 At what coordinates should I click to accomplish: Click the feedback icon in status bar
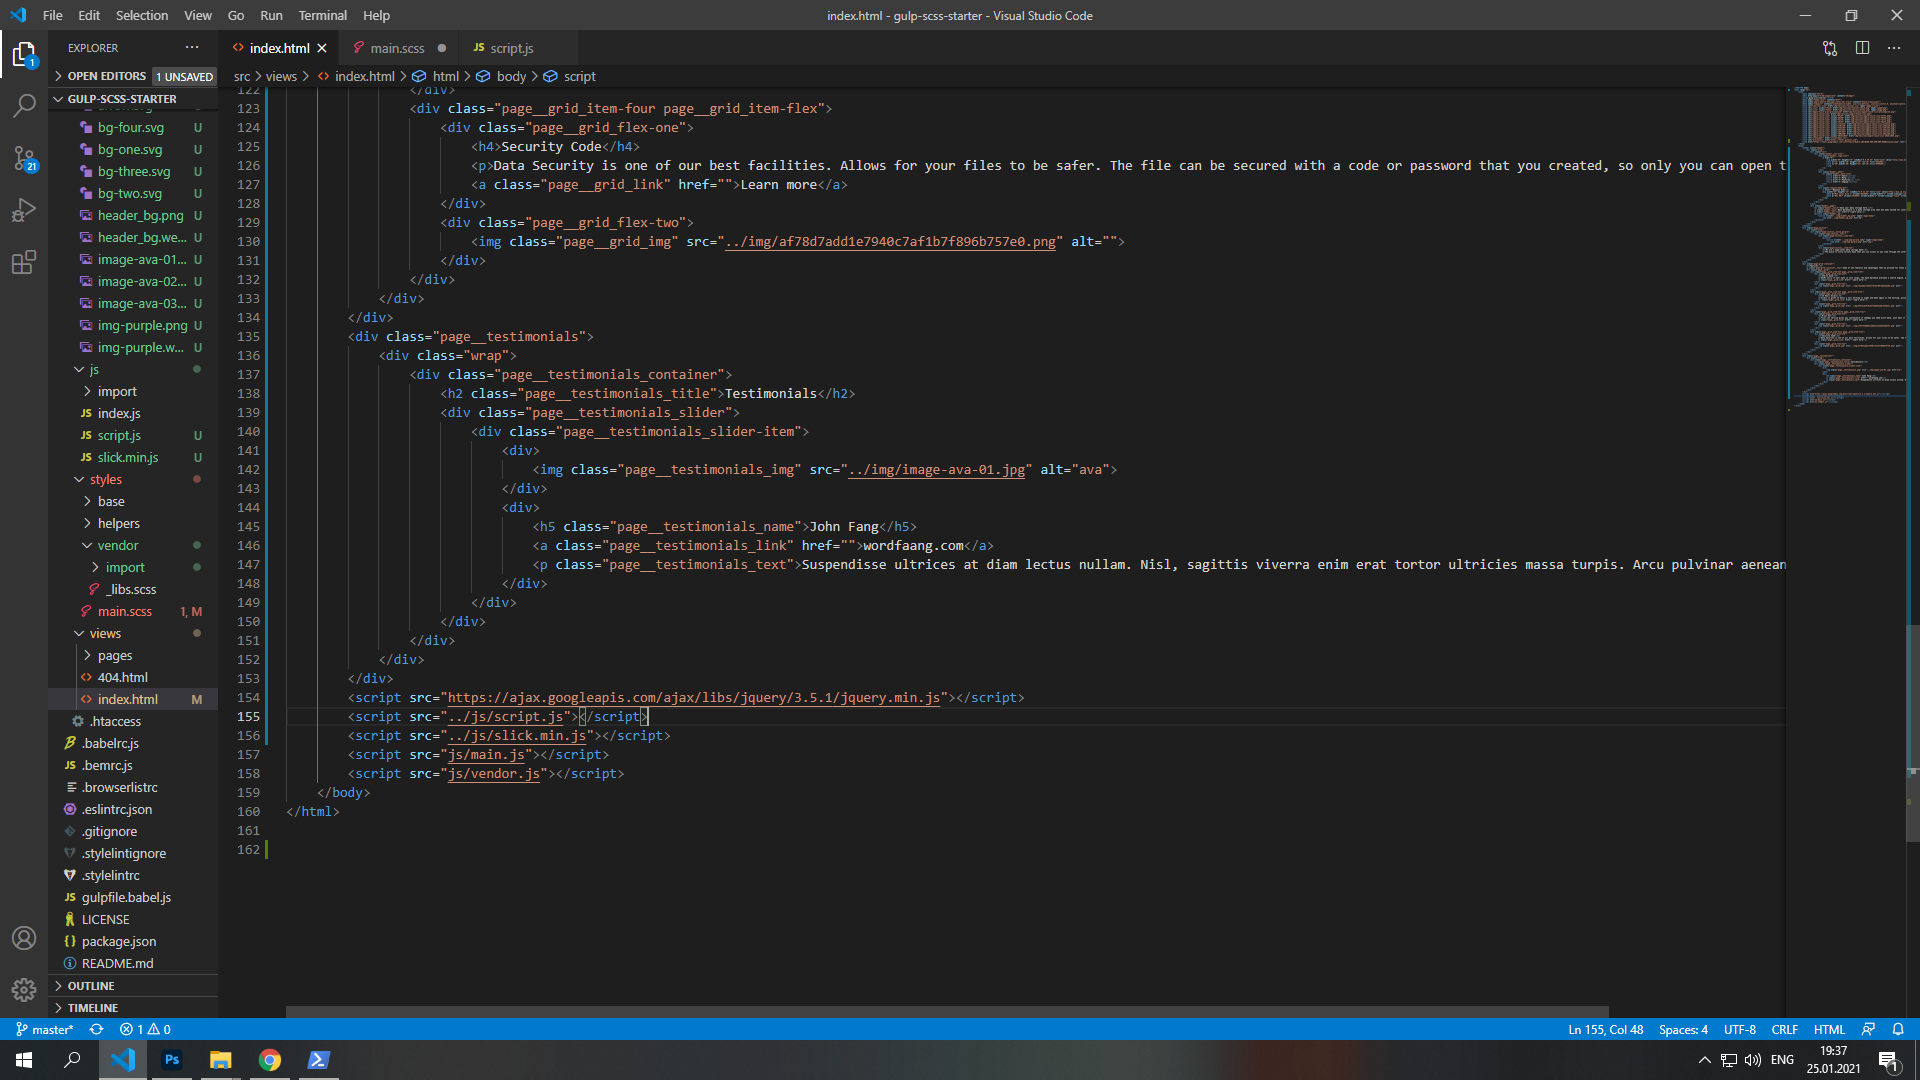[x=1867, y=1029]
